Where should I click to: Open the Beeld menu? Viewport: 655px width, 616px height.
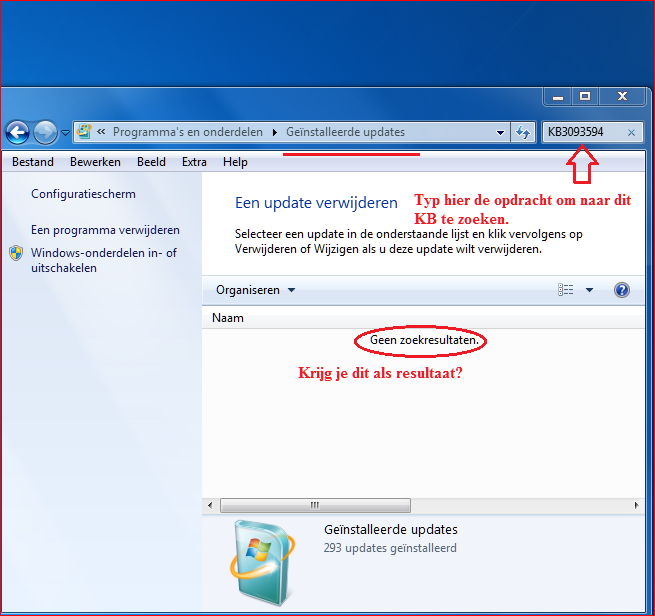pyautogui.click(x=151, y=162)
